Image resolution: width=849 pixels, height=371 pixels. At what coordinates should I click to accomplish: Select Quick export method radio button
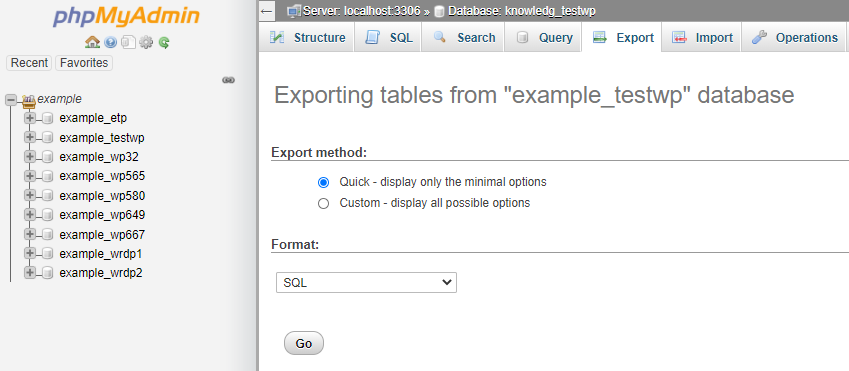(323, 183)
